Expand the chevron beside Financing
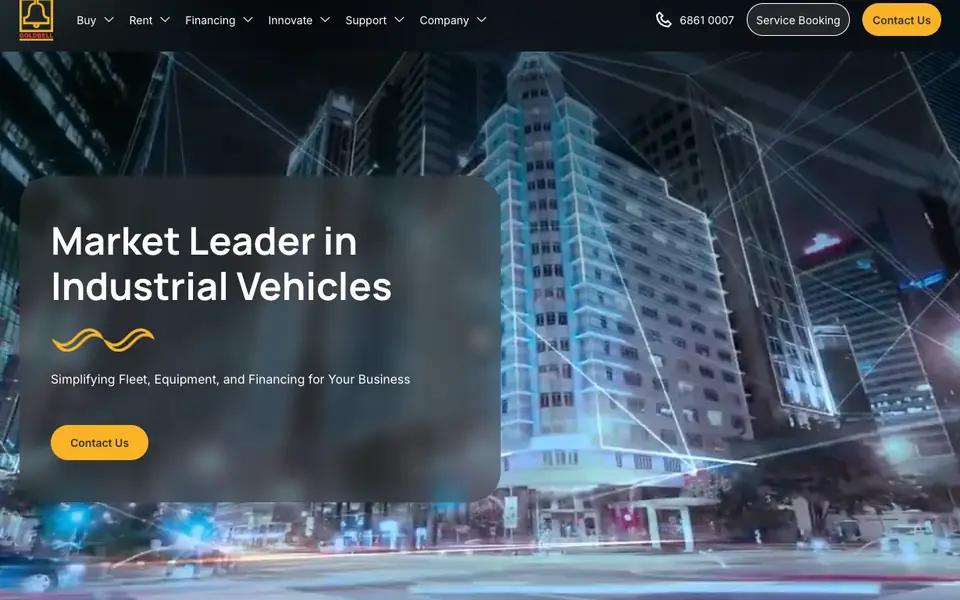This screenshot has height=600, width=960. click(x=248, y=20)
